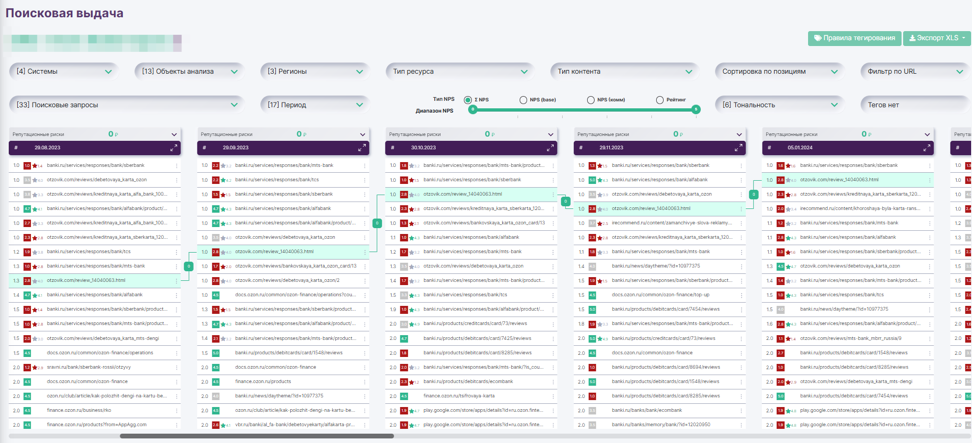Open the [4] Системы dropdown

pyautogui.click(x=64, y=72)
